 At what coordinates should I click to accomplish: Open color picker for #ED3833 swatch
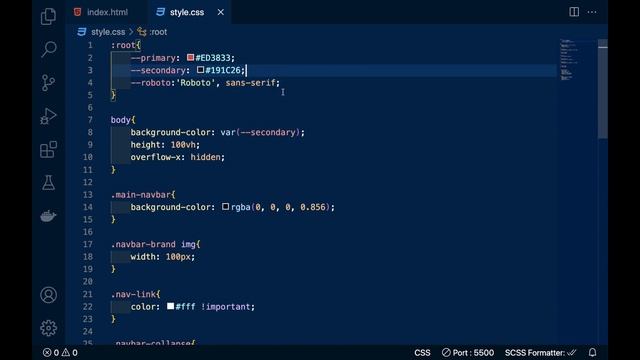pos(190,58)
